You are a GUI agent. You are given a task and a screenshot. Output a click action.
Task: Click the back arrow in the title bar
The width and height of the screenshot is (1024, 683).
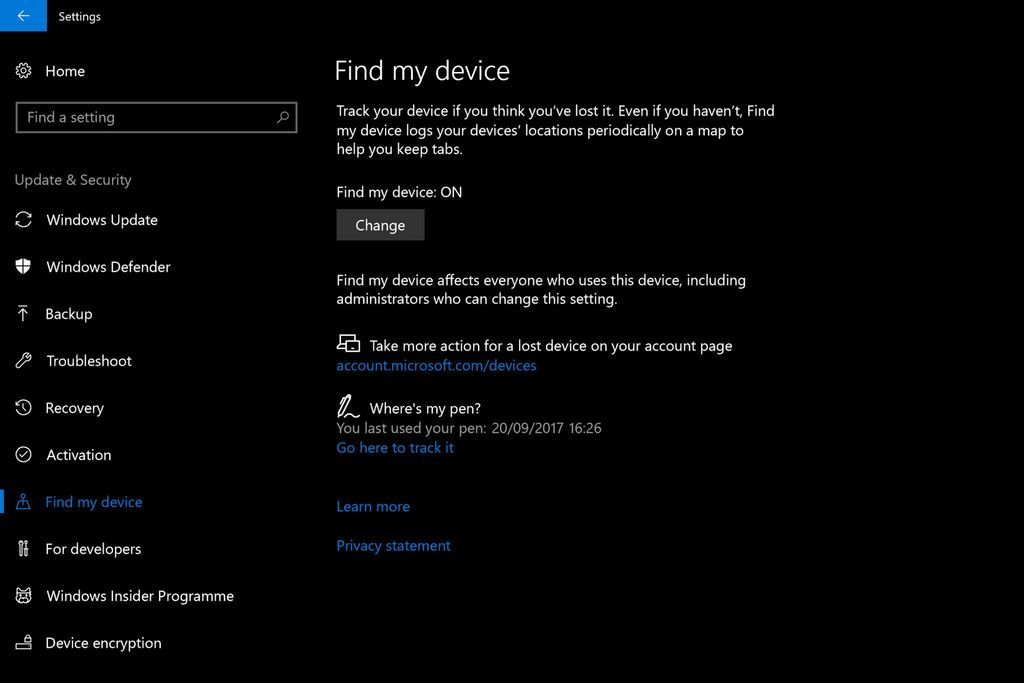pyautogui.click(x=22, y=16)
